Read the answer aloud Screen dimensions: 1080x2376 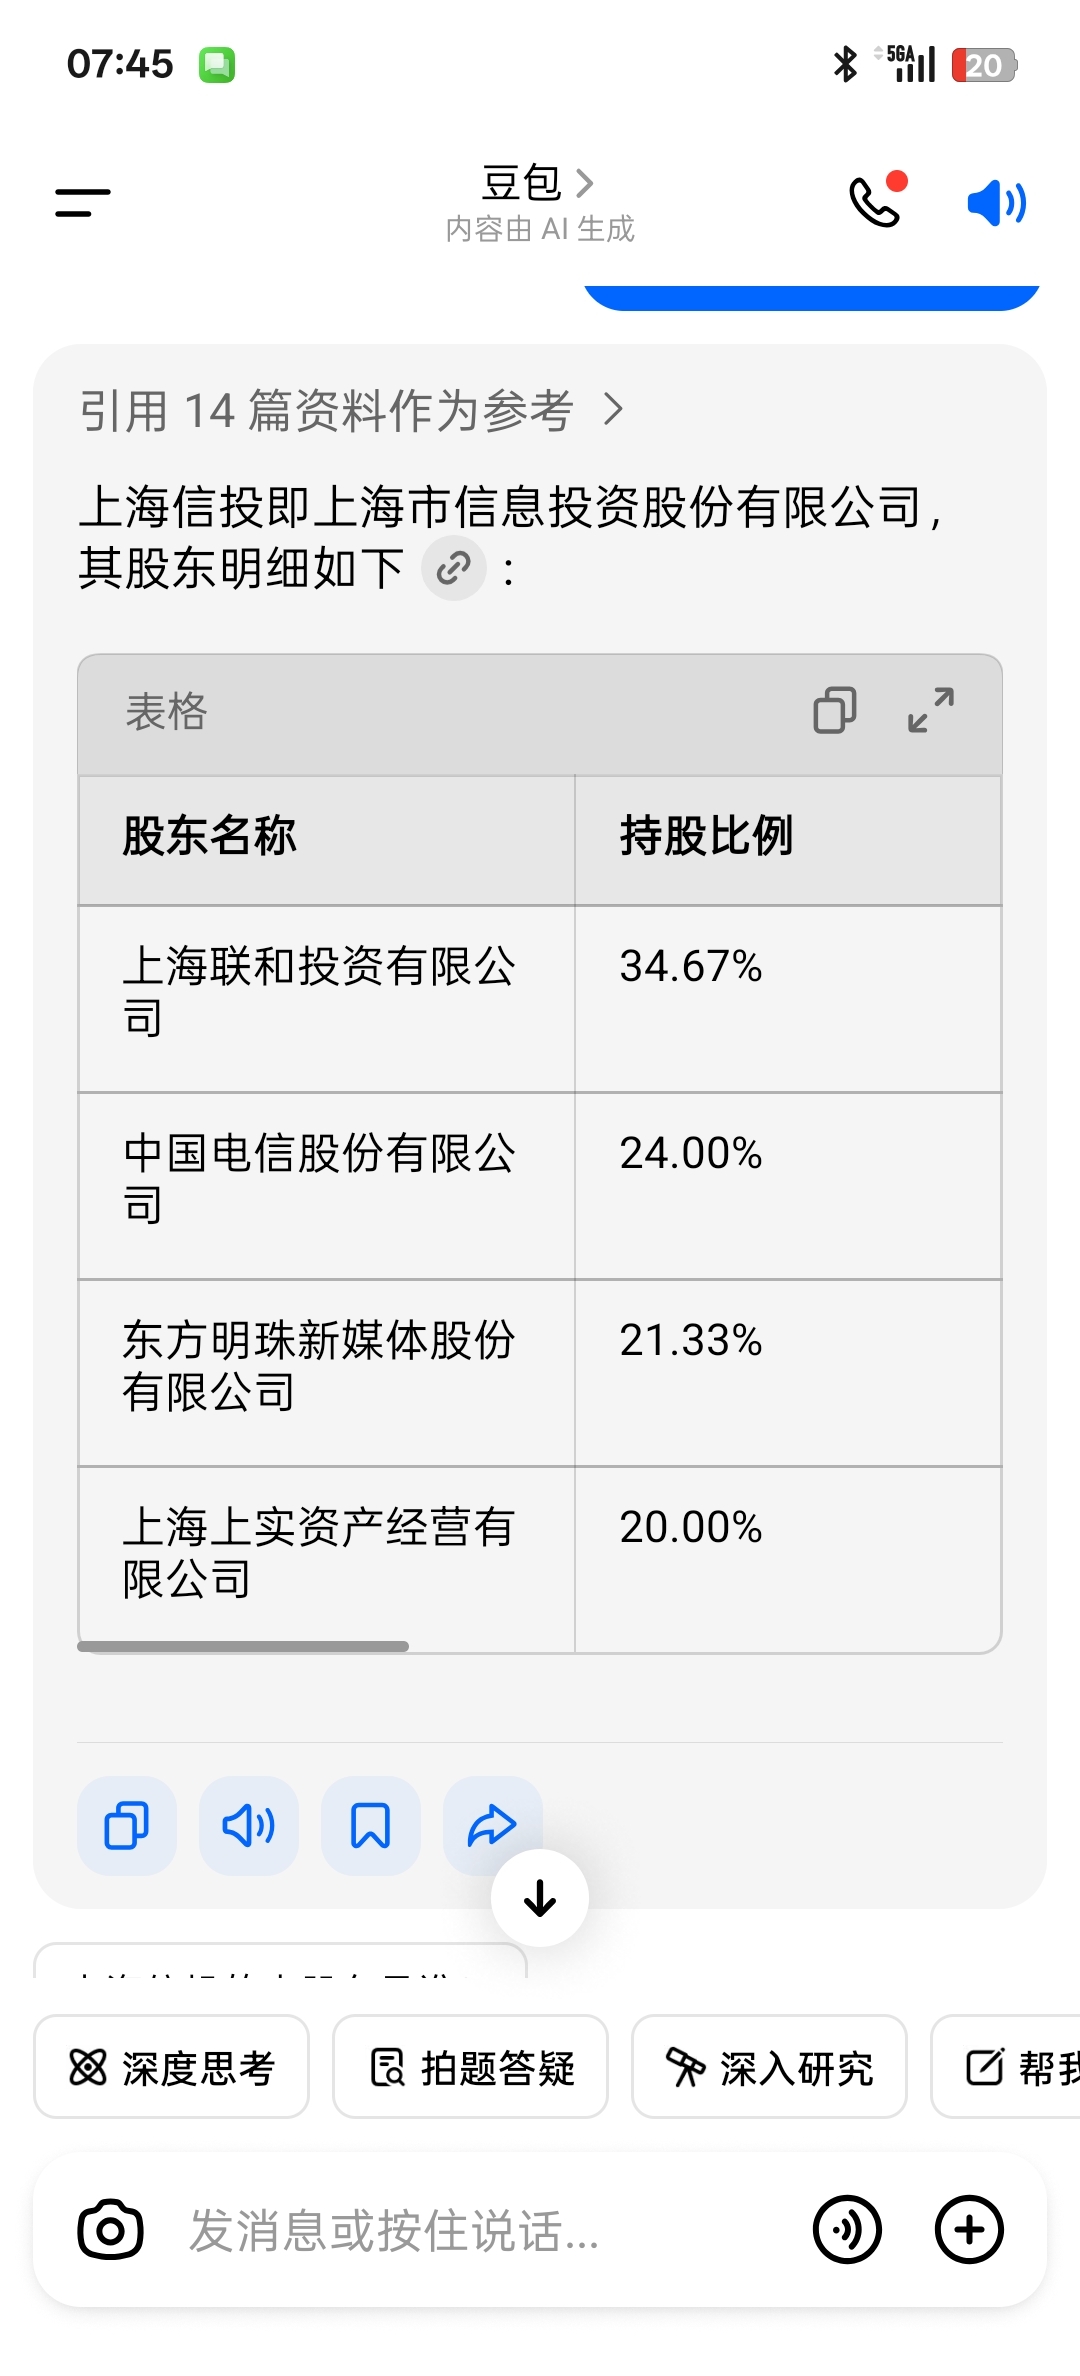point(249,1826)
